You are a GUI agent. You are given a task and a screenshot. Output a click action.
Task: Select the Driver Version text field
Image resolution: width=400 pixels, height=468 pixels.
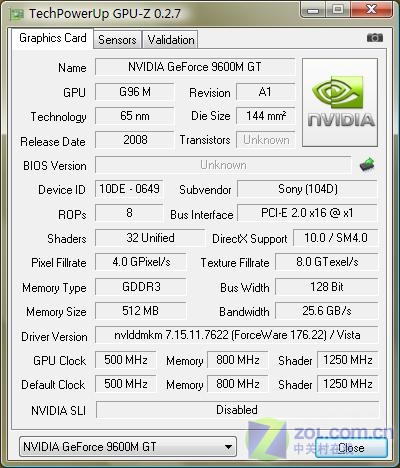pos(237,335)
